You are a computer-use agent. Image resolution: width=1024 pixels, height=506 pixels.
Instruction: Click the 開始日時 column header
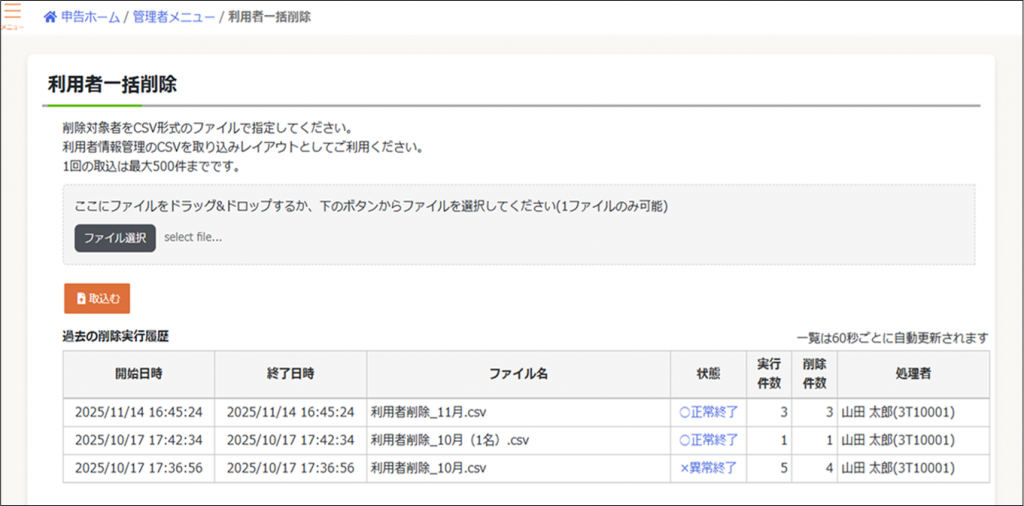click(138, 373)
